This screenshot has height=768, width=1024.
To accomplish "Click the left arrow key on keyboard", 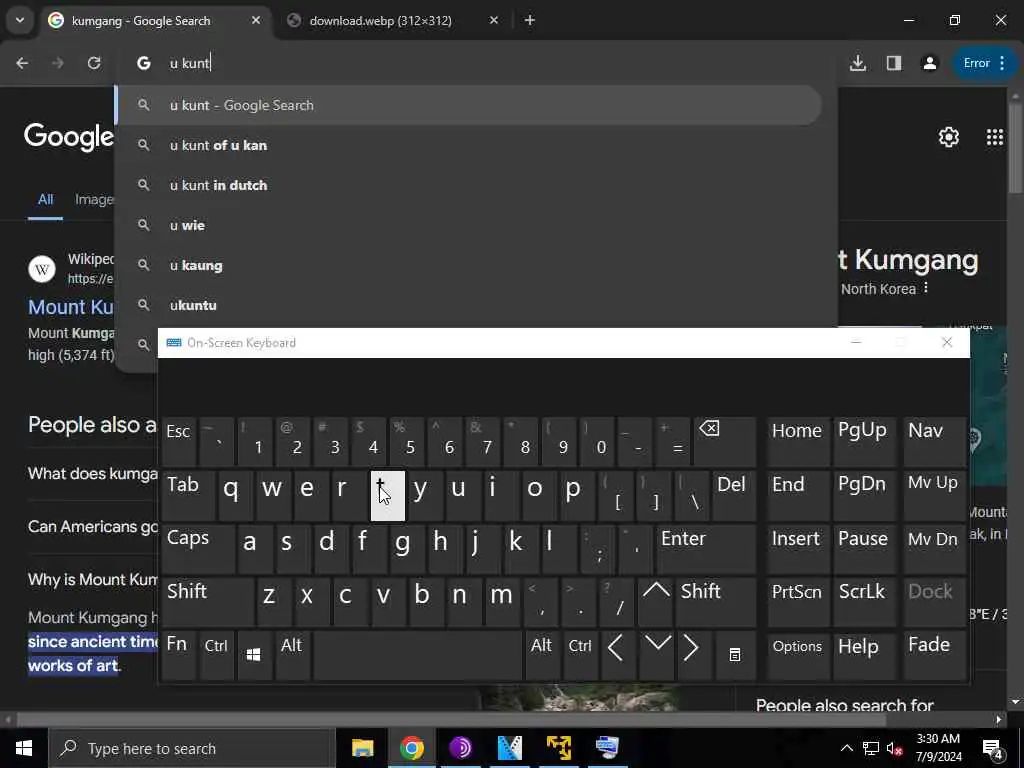I will click(616, 655).
